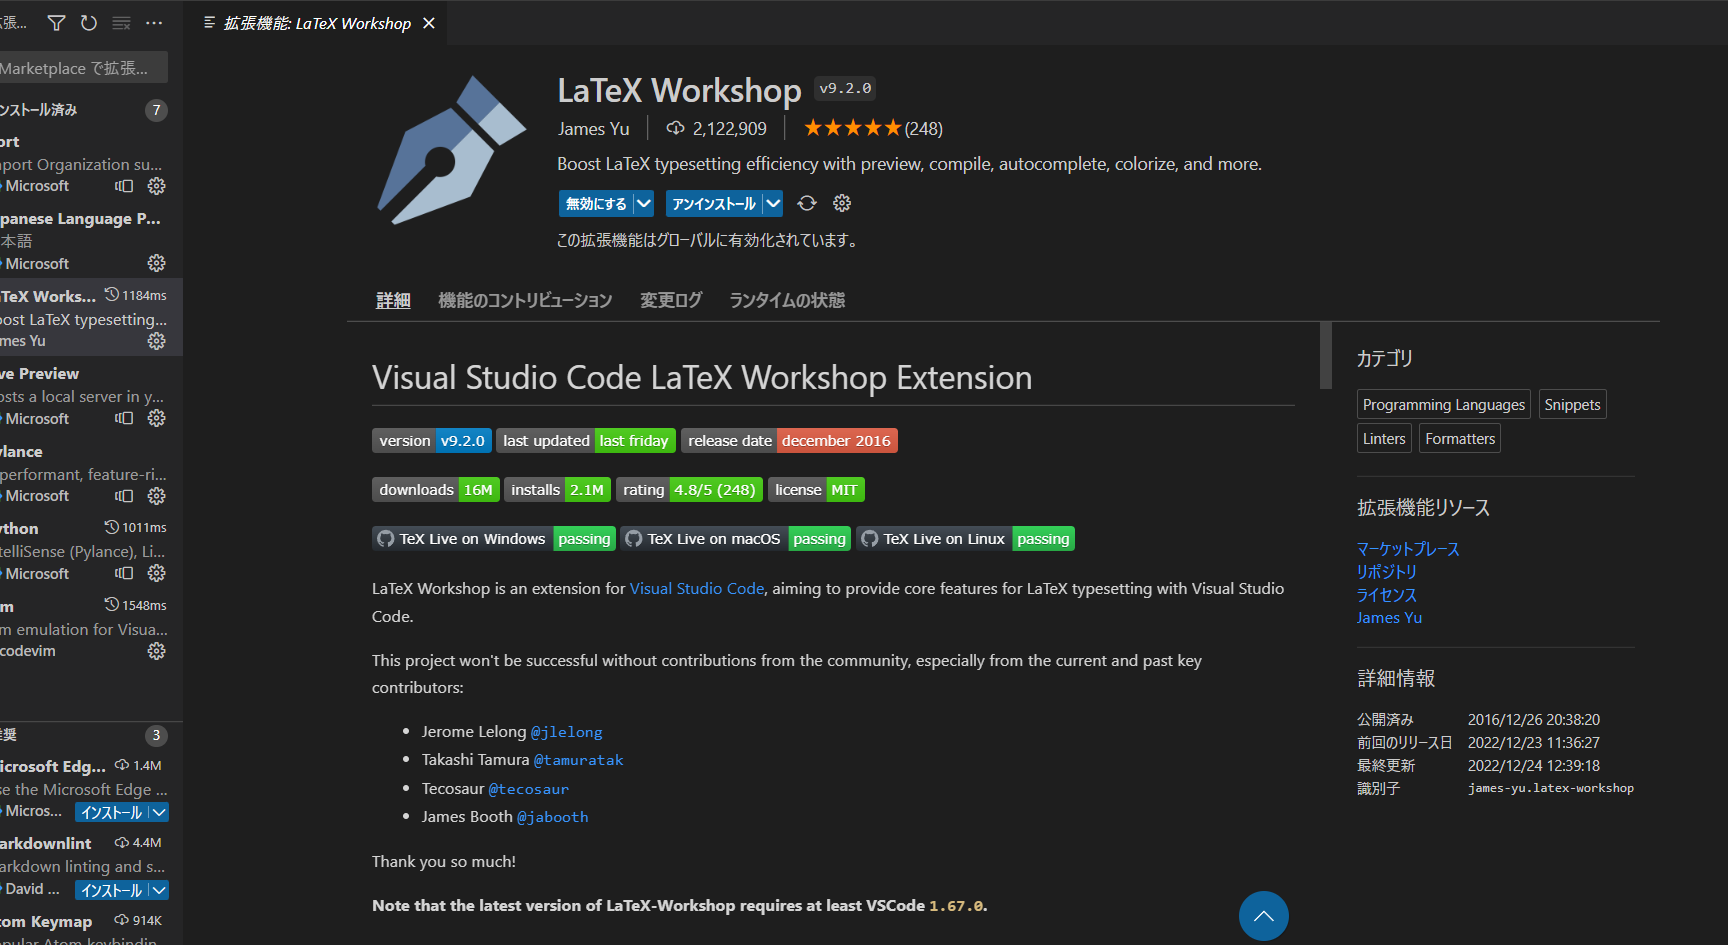Install the Microsoft Edge Tools extension
Screen dimensions: 1728x945
point(111,813)
